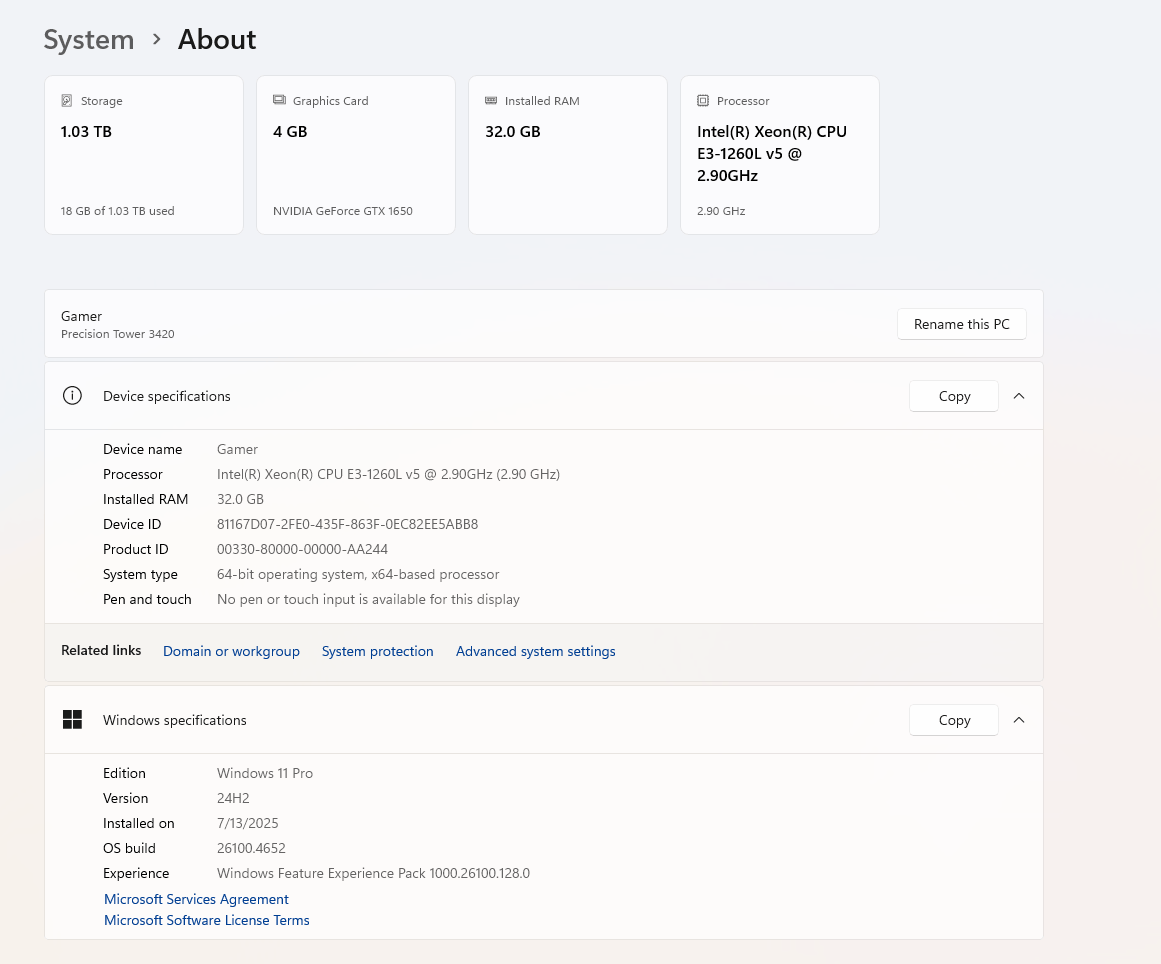Viewport: 1161px width, 964px height.
Task: Go back to System in breadcrumb
Action: point(89,39)
